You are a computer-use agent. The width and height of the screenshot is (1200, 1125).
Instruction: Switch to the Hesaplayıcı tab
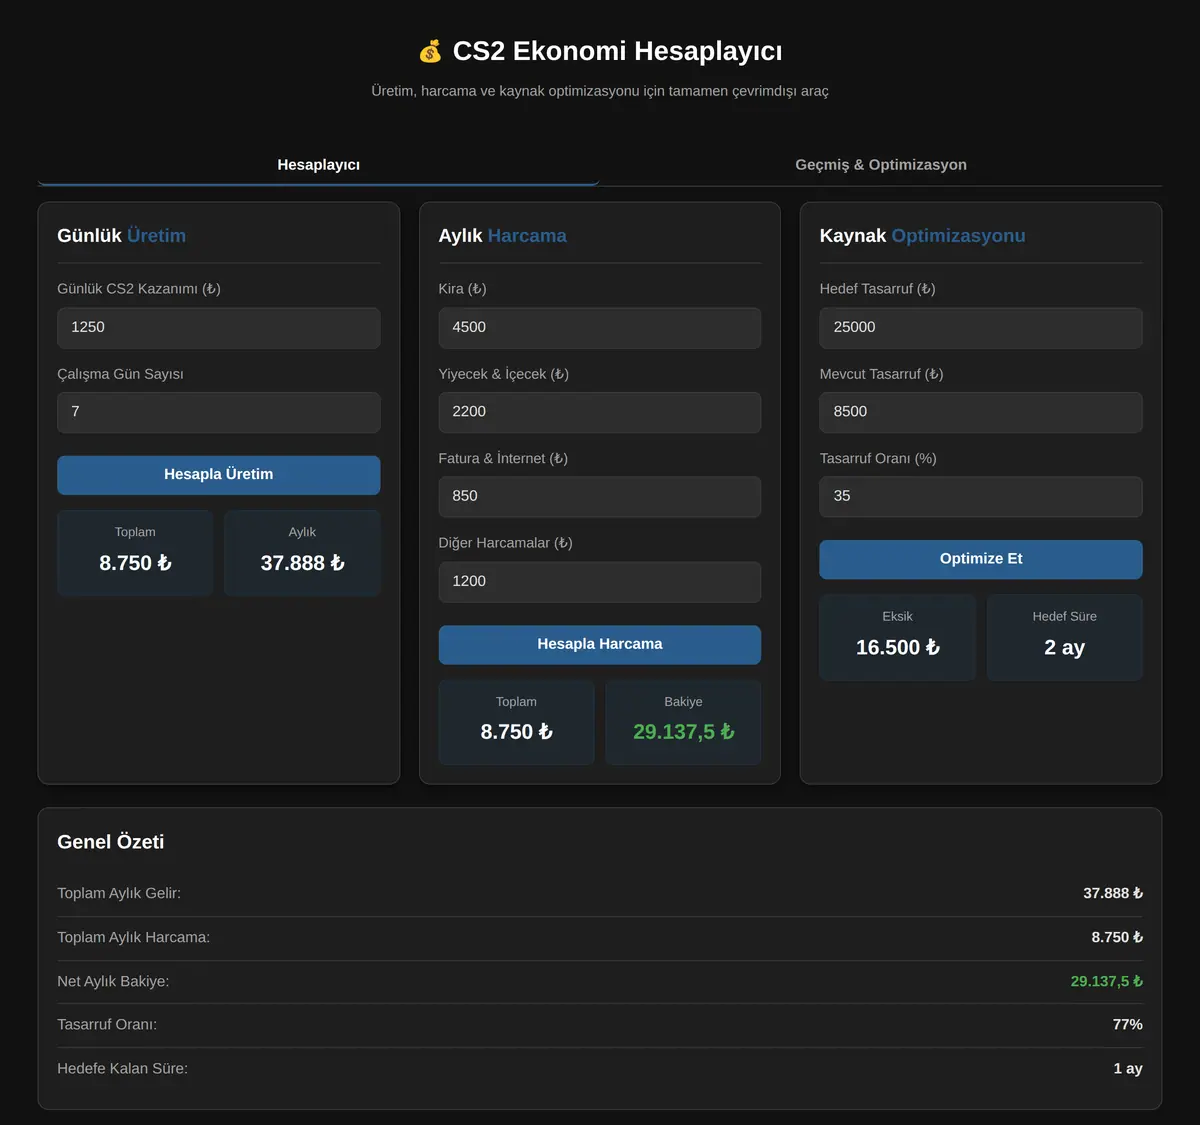pyautogui.click(x=318, y=165)
